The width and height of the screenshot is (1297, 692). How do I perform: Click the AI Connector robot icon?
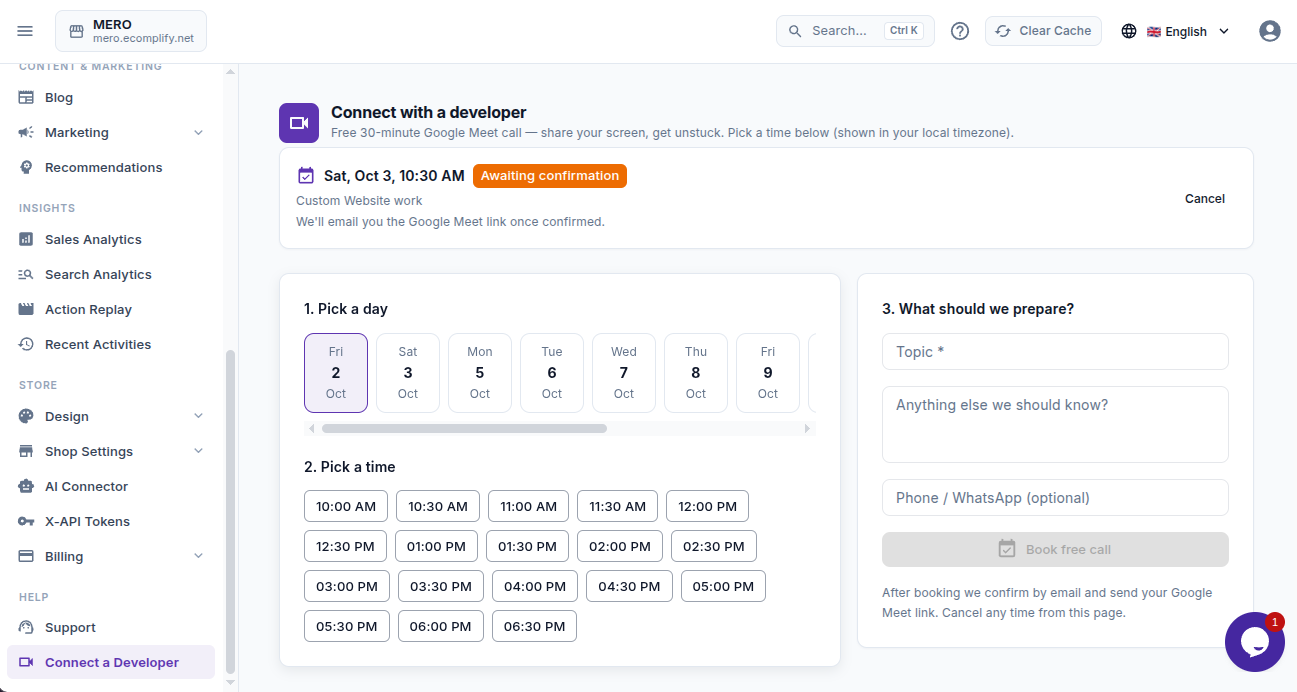pyautogui.click(x=26, y=487)
